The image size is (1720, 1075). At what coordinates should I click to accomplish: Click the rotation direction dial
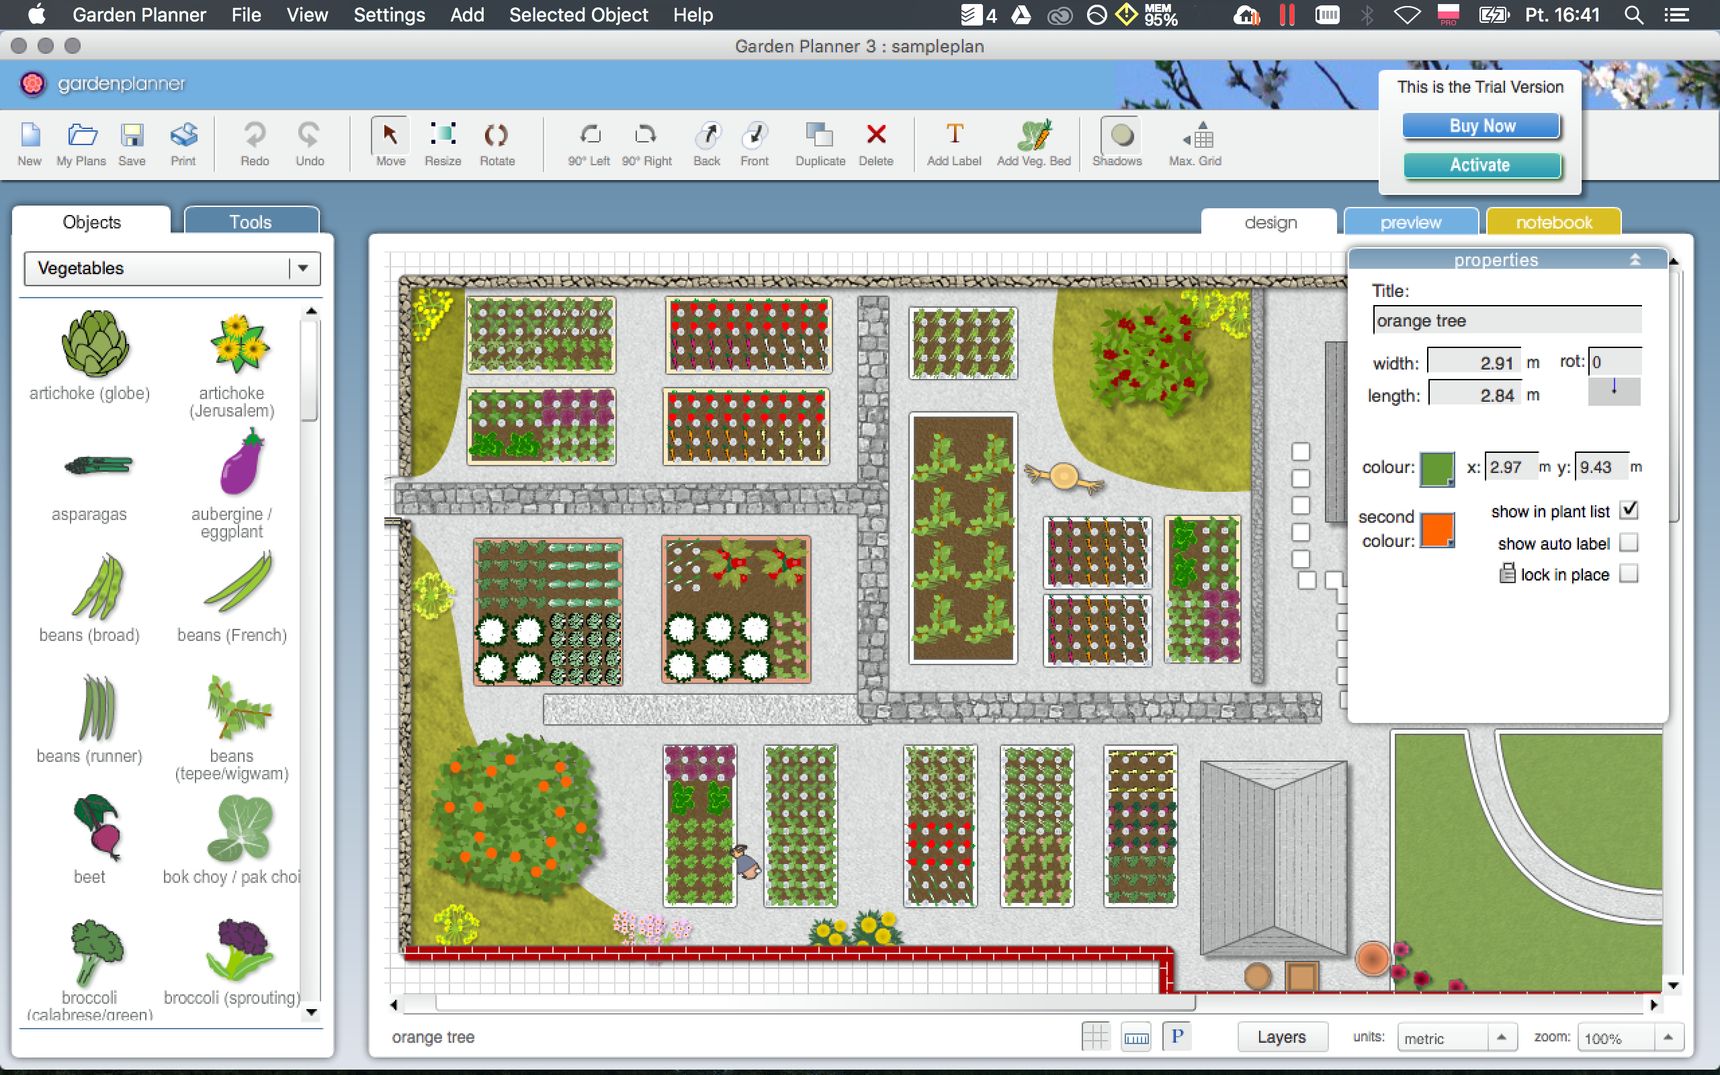[1614, 390]
